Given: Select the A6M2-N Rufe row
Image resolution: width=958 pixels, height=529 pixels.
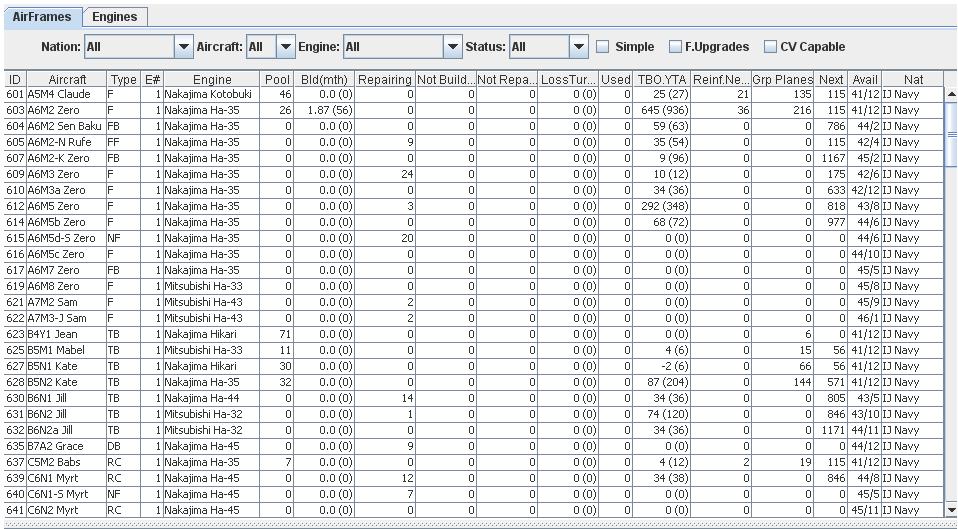Looking at the screenshot, I should coord(474,142).
